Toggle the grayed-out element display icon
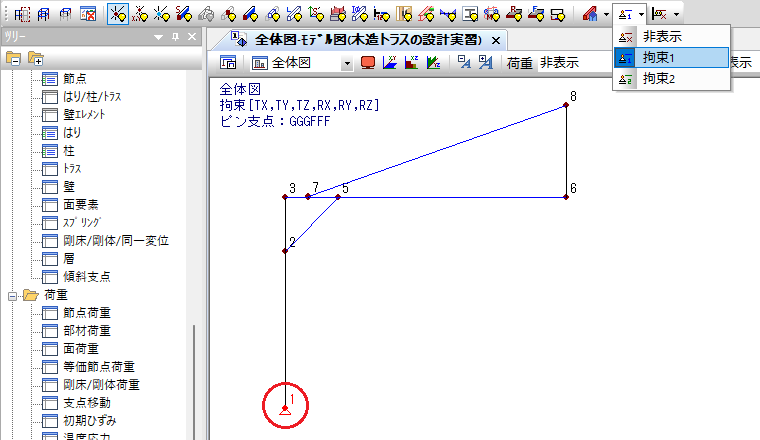The image size is (760, 440). (x=206, y=14)
